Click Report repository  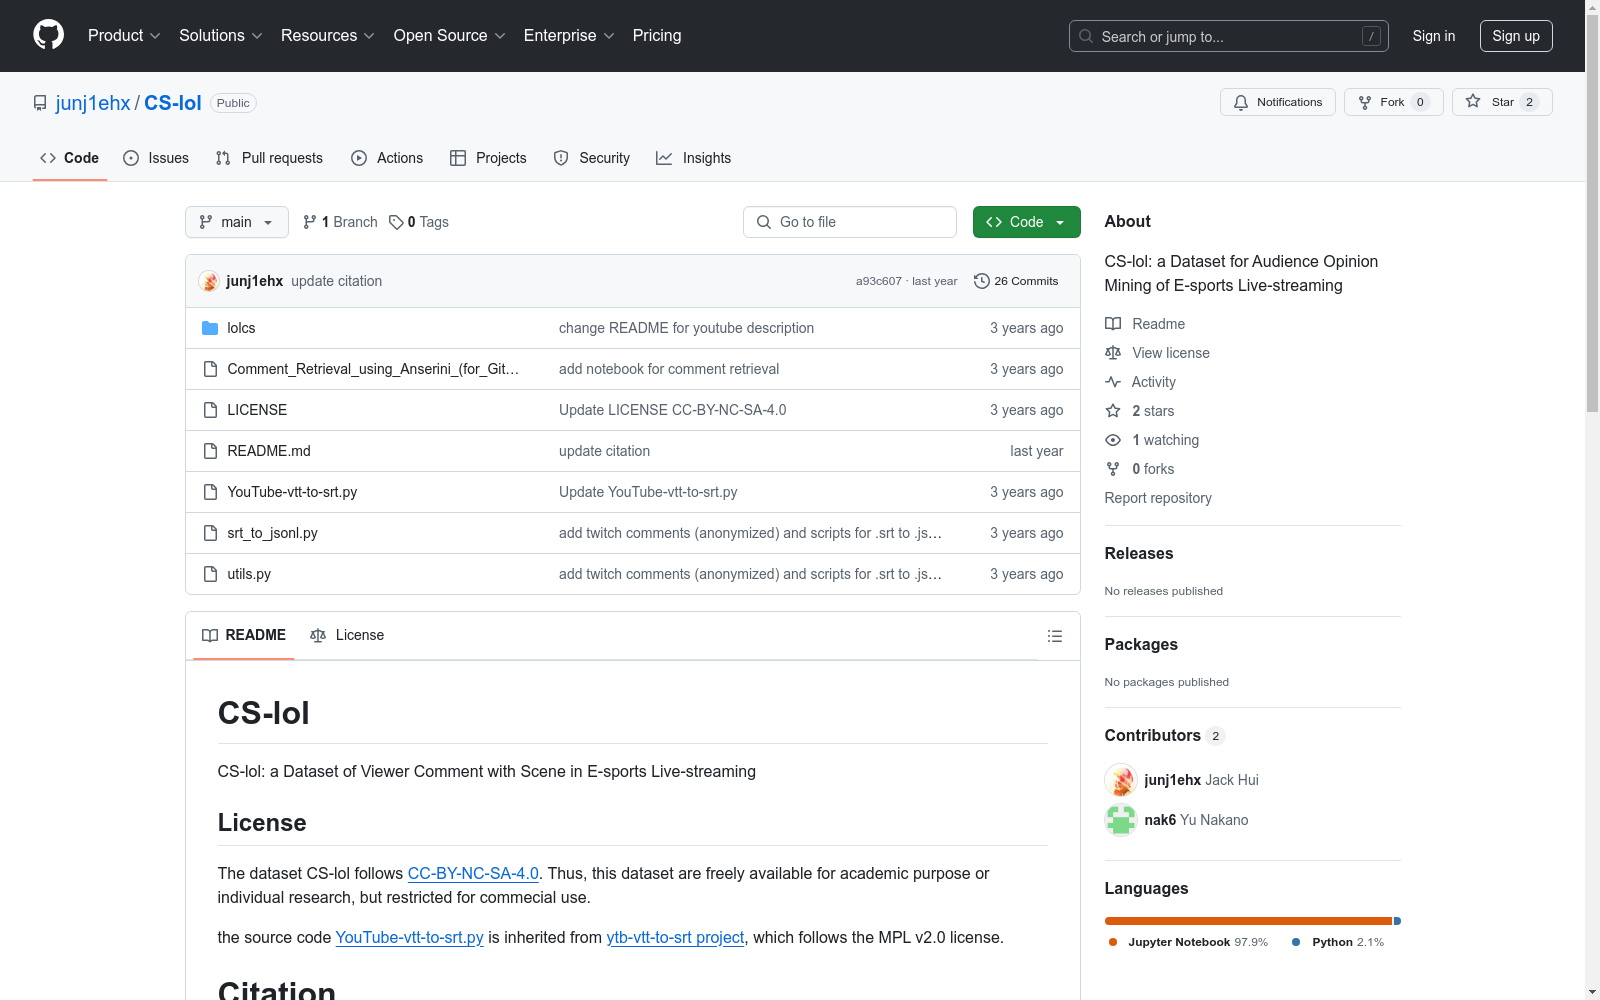(1158, 498)
